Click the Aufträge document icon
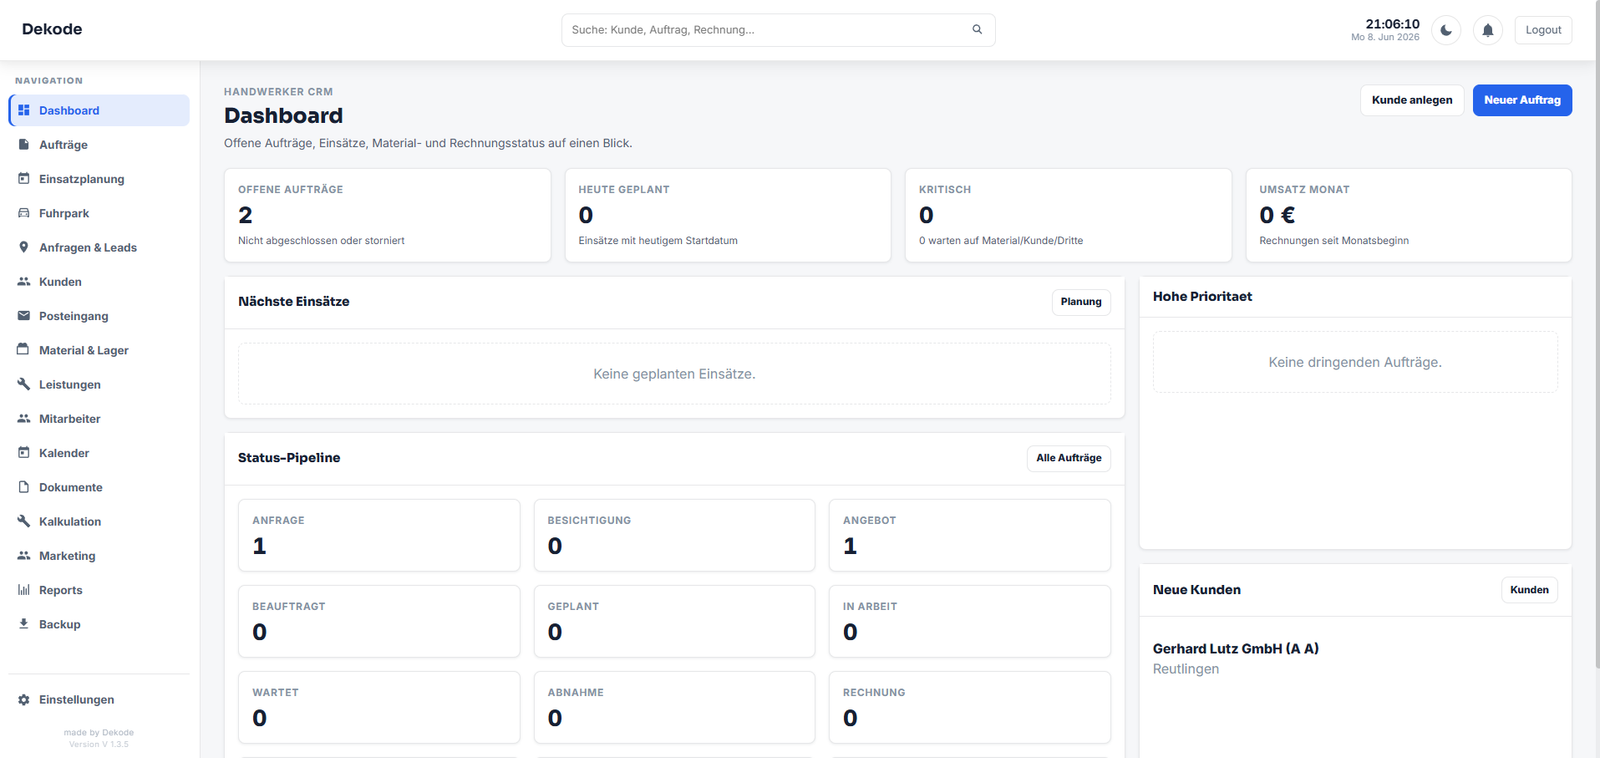 coord(24,144)
